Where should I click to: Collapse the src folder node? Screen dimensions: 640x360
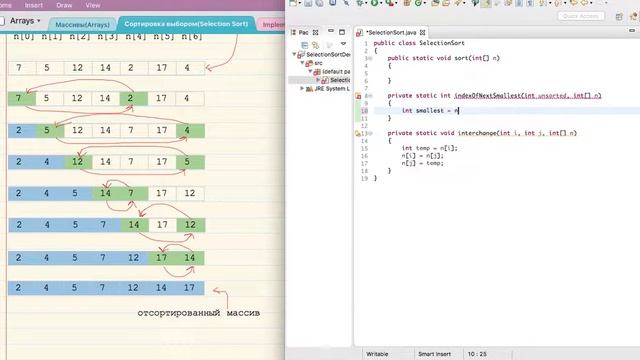click(x=302, y=63)
